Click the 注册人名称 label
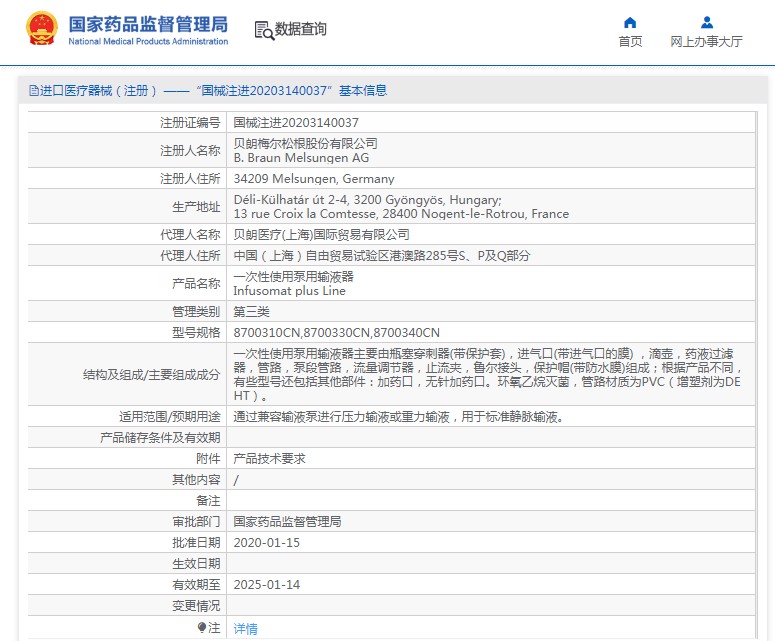This screenshot has width=775, height=641. pos(190,150)
